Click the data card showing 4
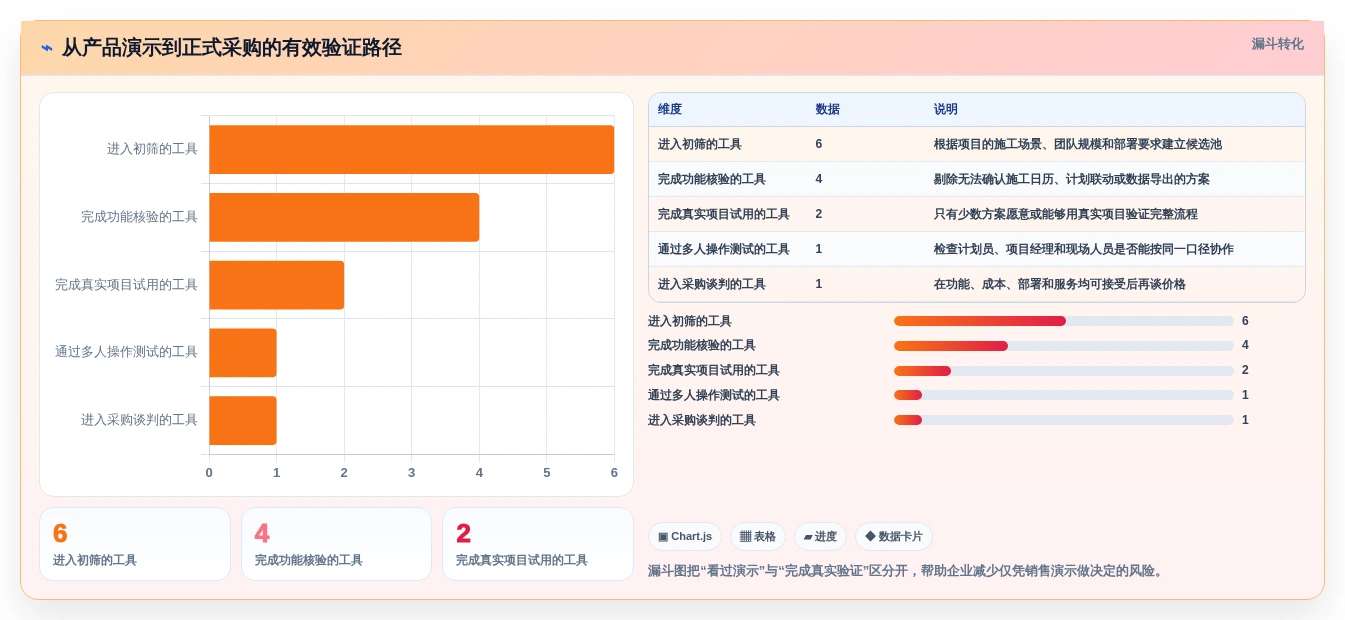The width and height of the screenshot is (1345, 620). click(x=336, y=544)
